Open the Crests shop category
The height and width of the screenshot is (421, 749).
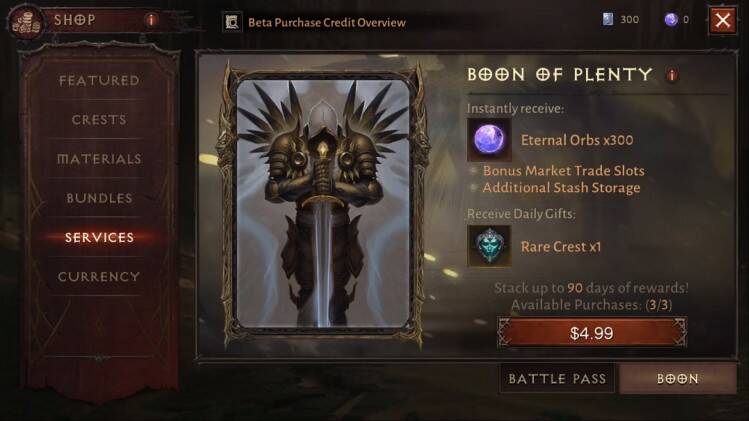pos(99,119)
